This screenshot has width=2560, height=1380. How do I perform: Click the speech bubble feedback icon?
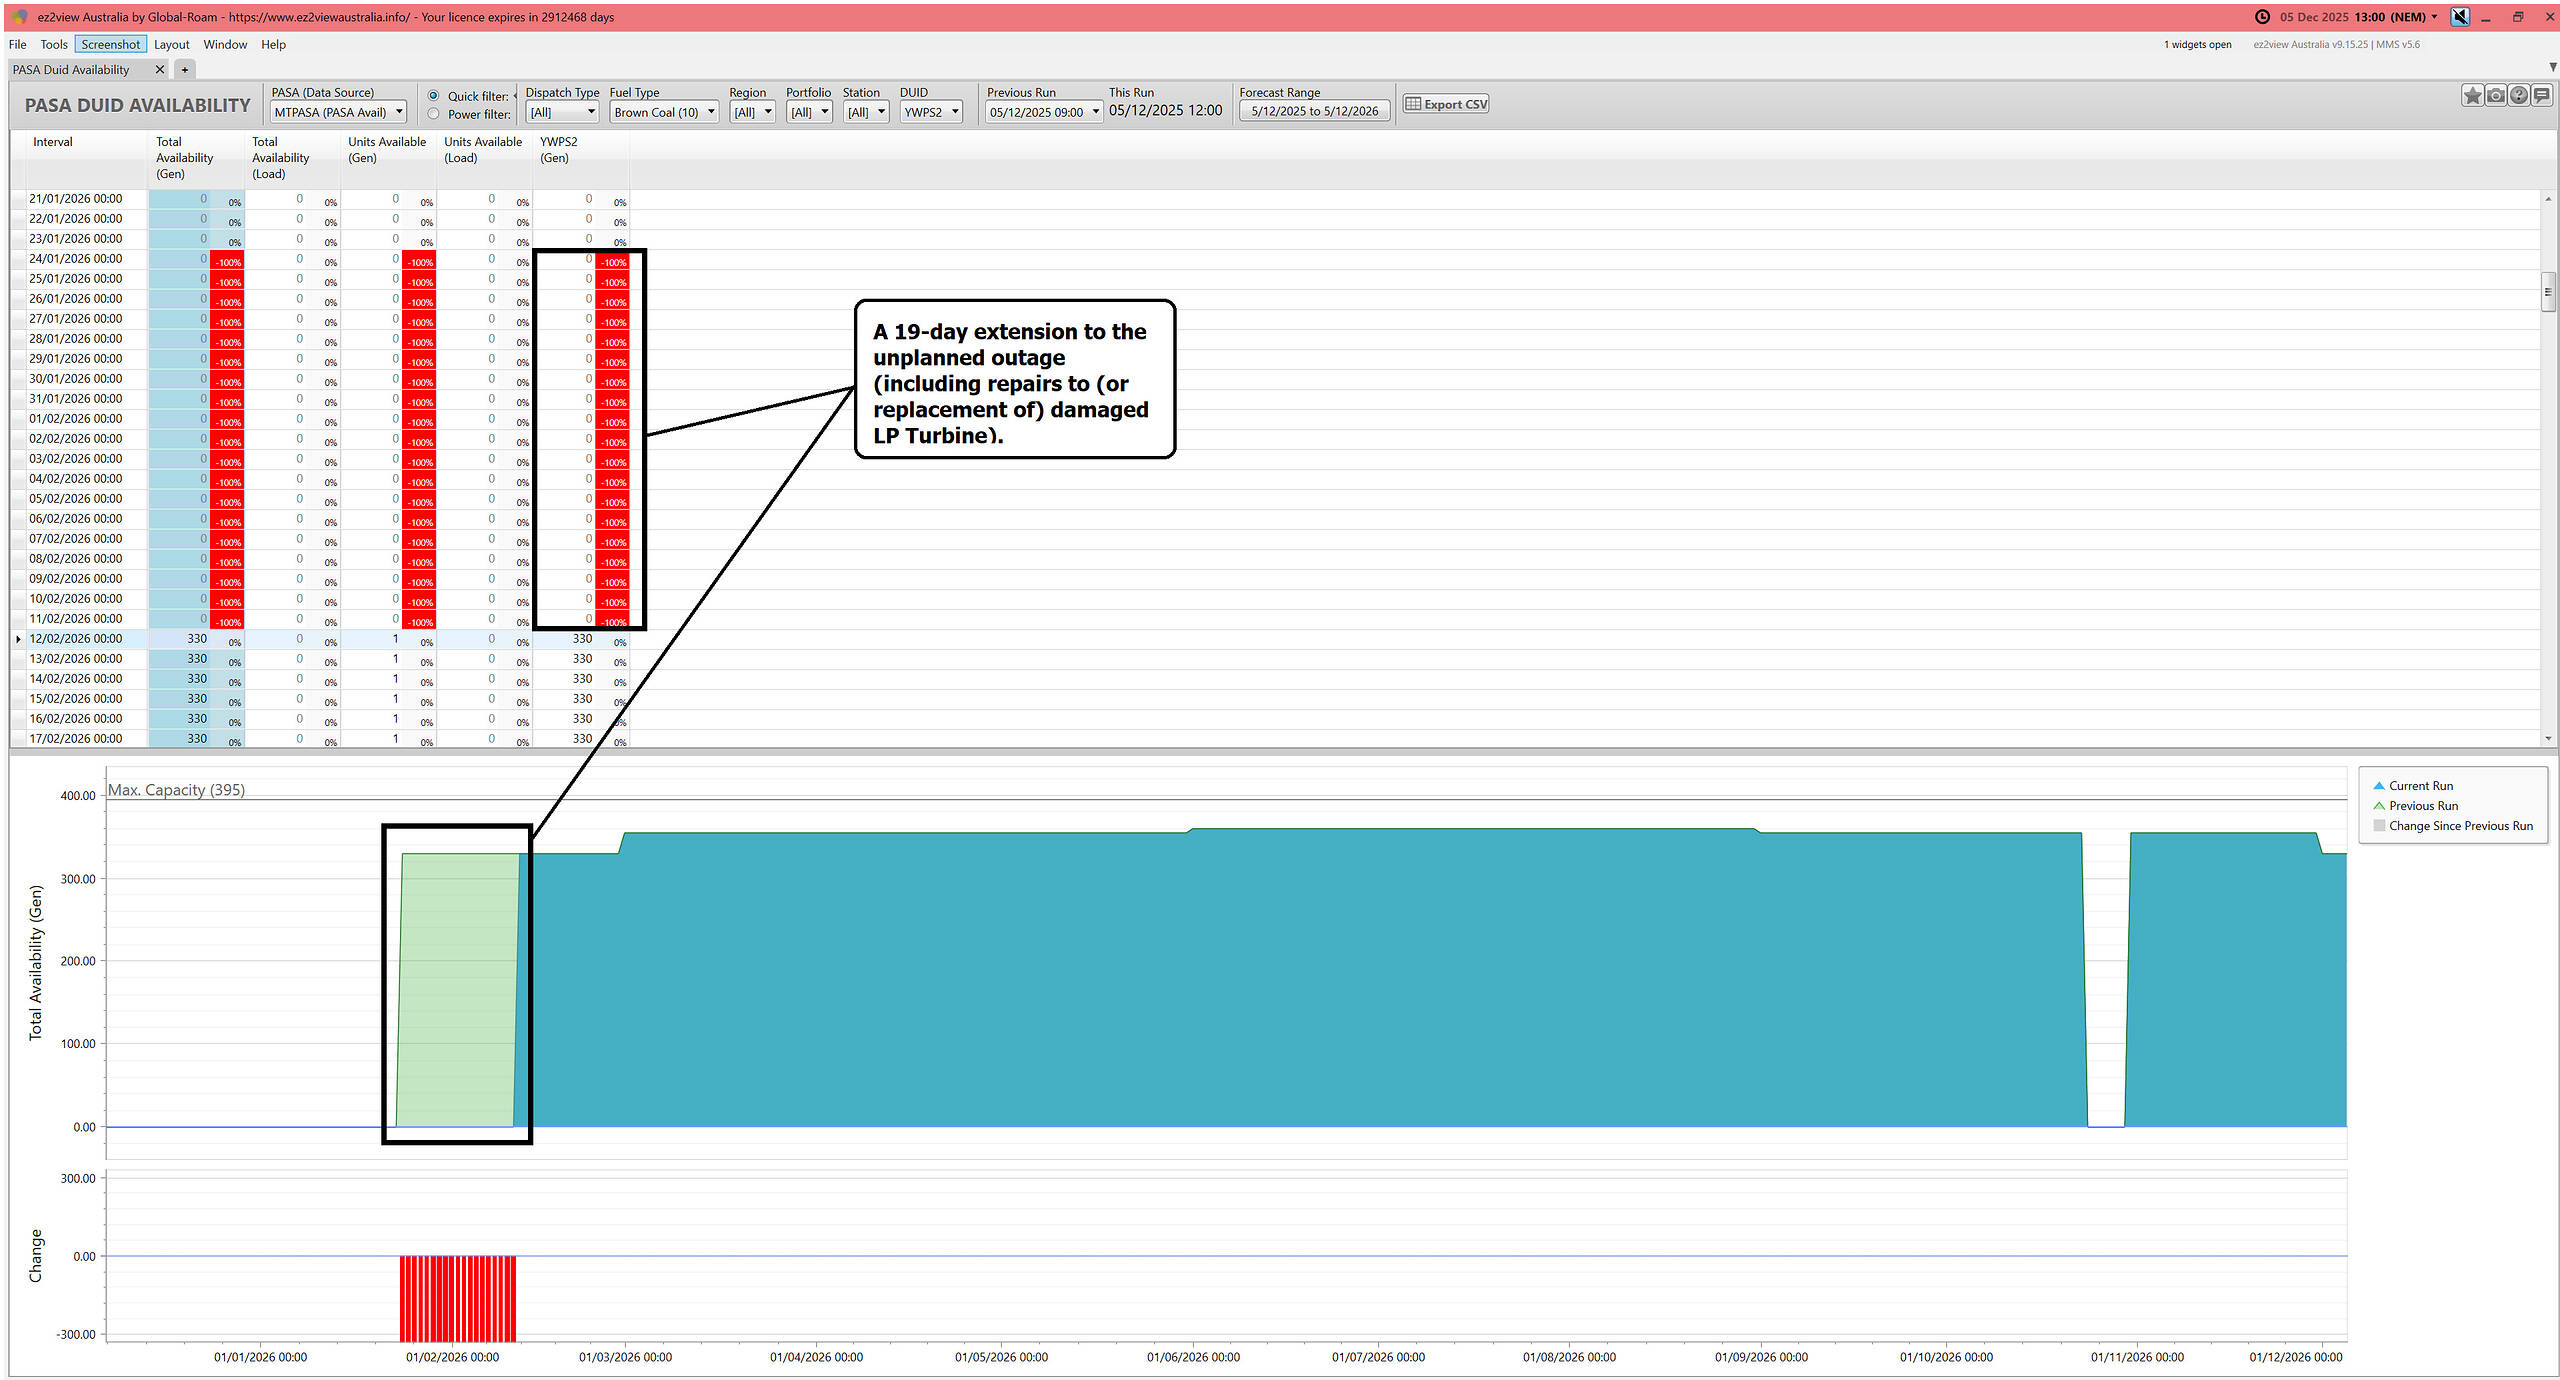tap(2542, 95)
